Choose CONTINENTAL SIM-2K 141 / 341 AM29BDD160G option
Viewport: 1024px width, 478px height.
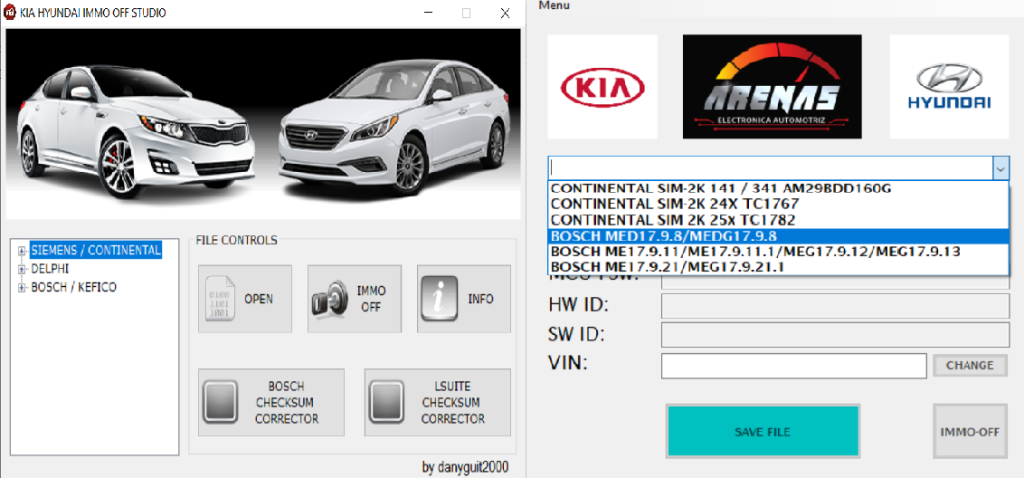[x=778, y=189]
